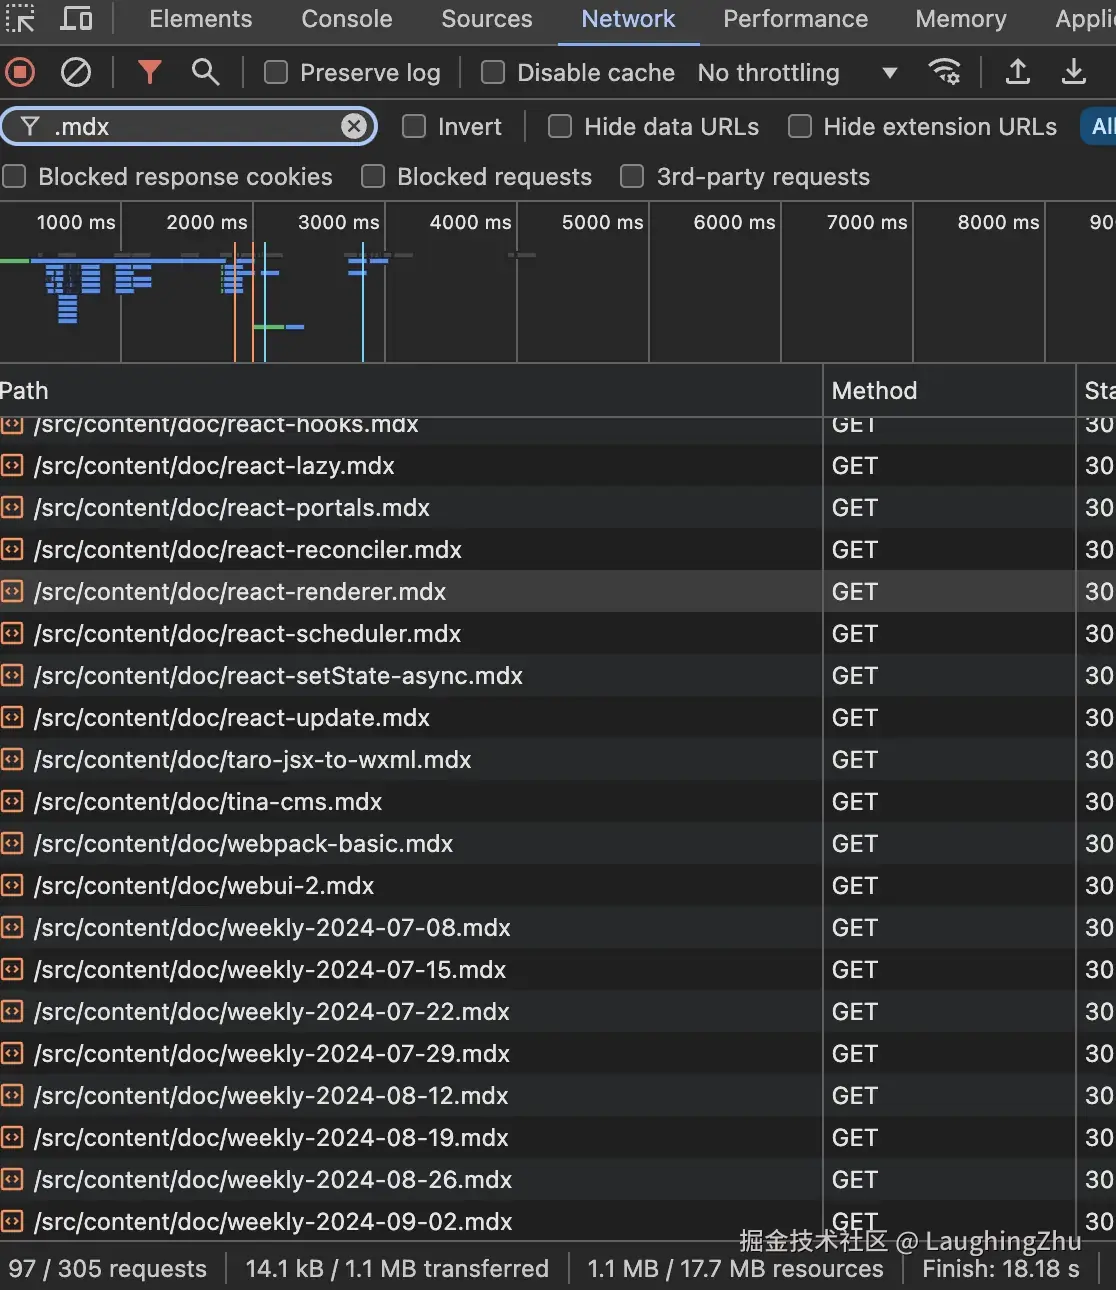Select the tina-cms.mdx request row
Viewport: 1116px width, 1290px height.
pyautogui.click(x=558, y=802)
